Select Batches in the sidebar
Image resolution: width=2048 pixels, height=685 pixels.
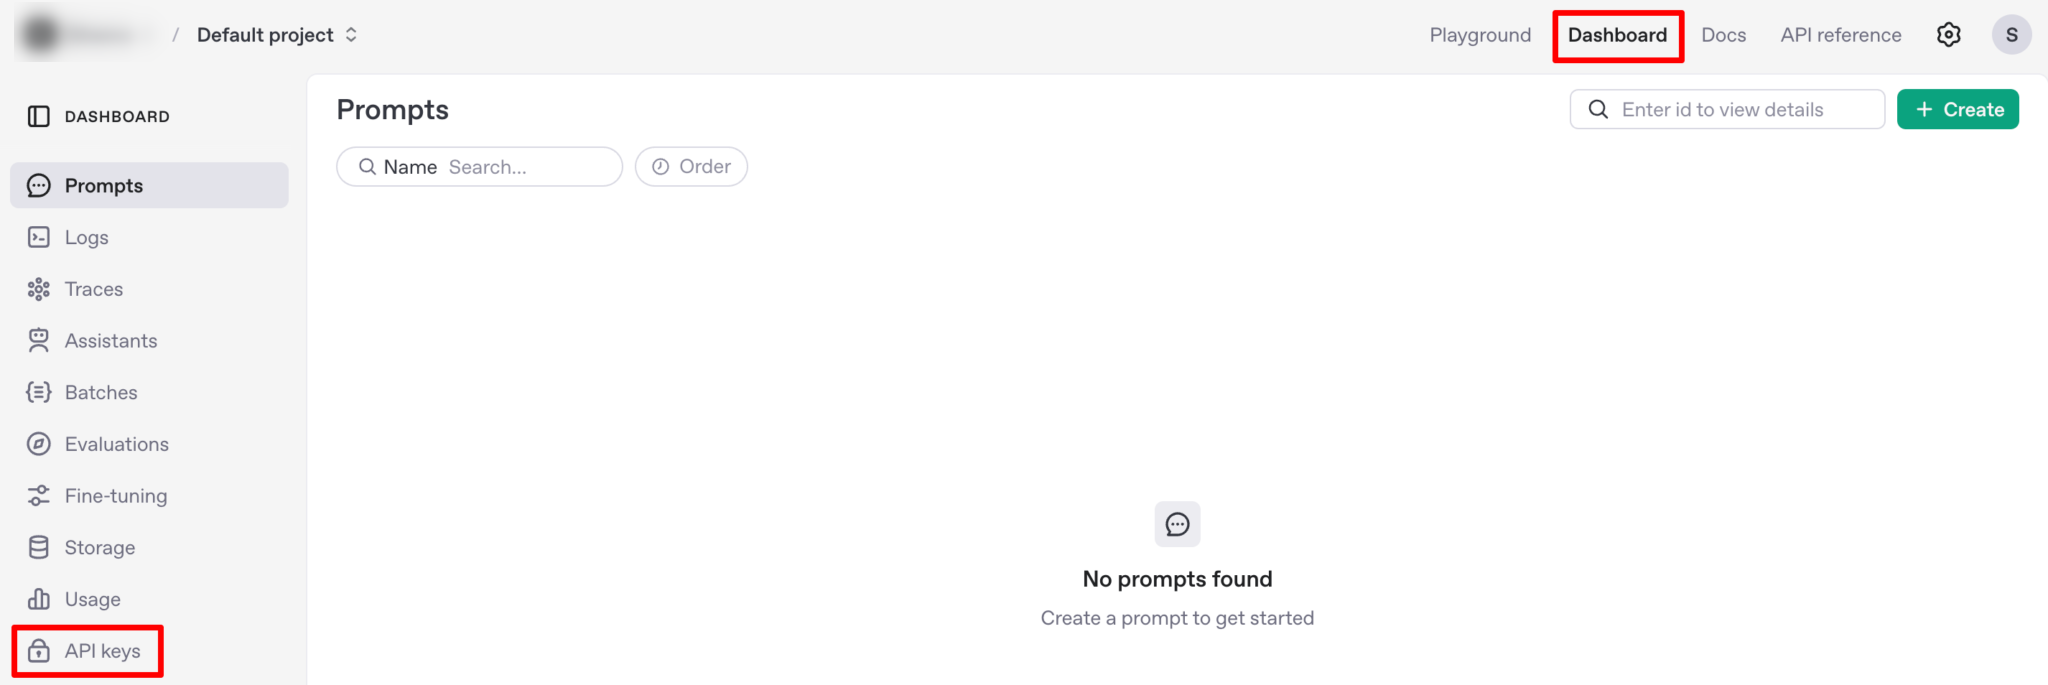[x=100, y=393]
